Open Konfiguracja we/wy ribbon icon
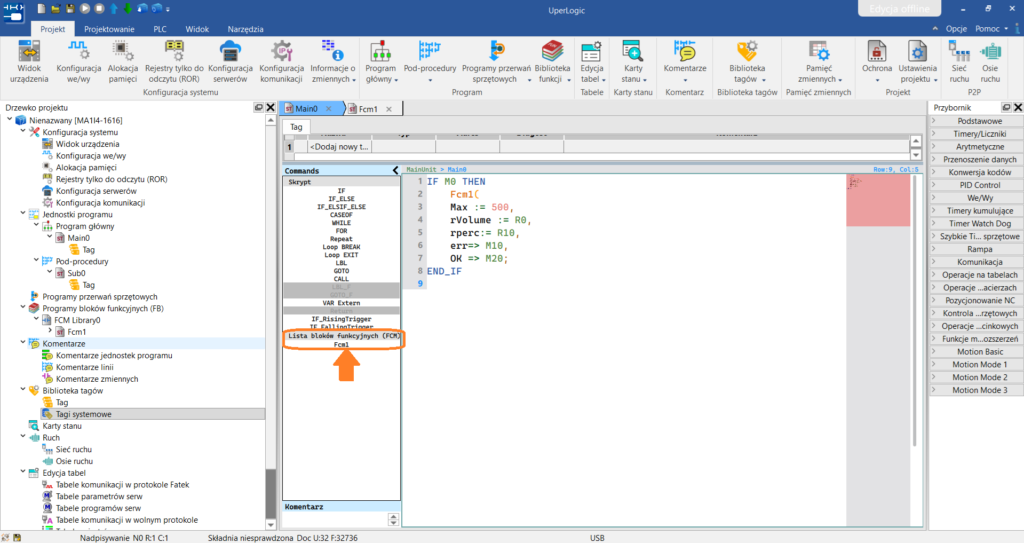 78,61
